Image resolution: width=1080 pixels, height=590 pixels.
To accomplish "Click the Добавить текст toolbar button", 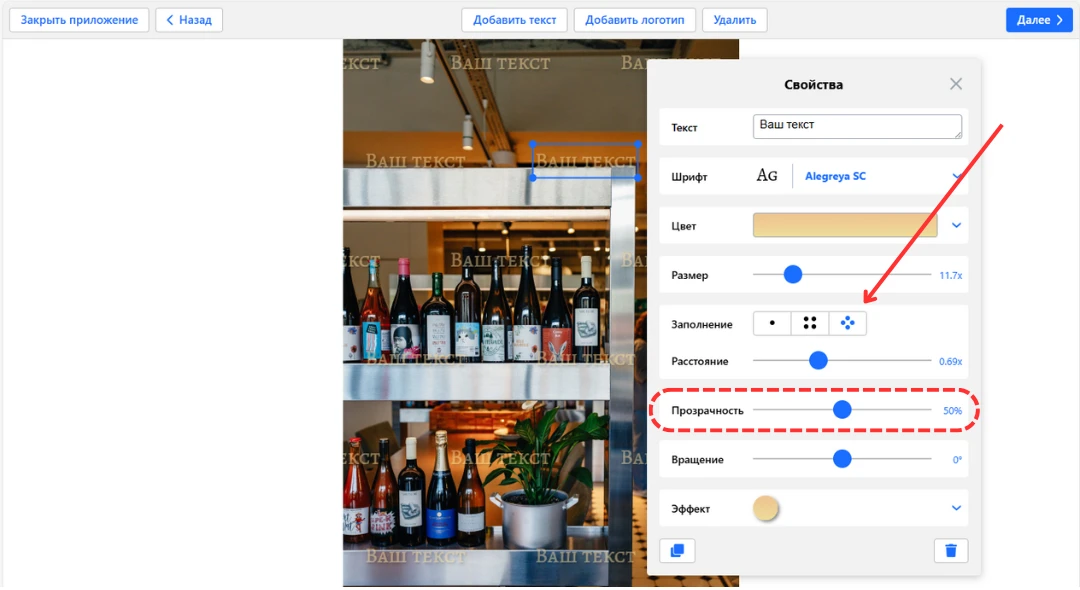I will click(515, 20).
